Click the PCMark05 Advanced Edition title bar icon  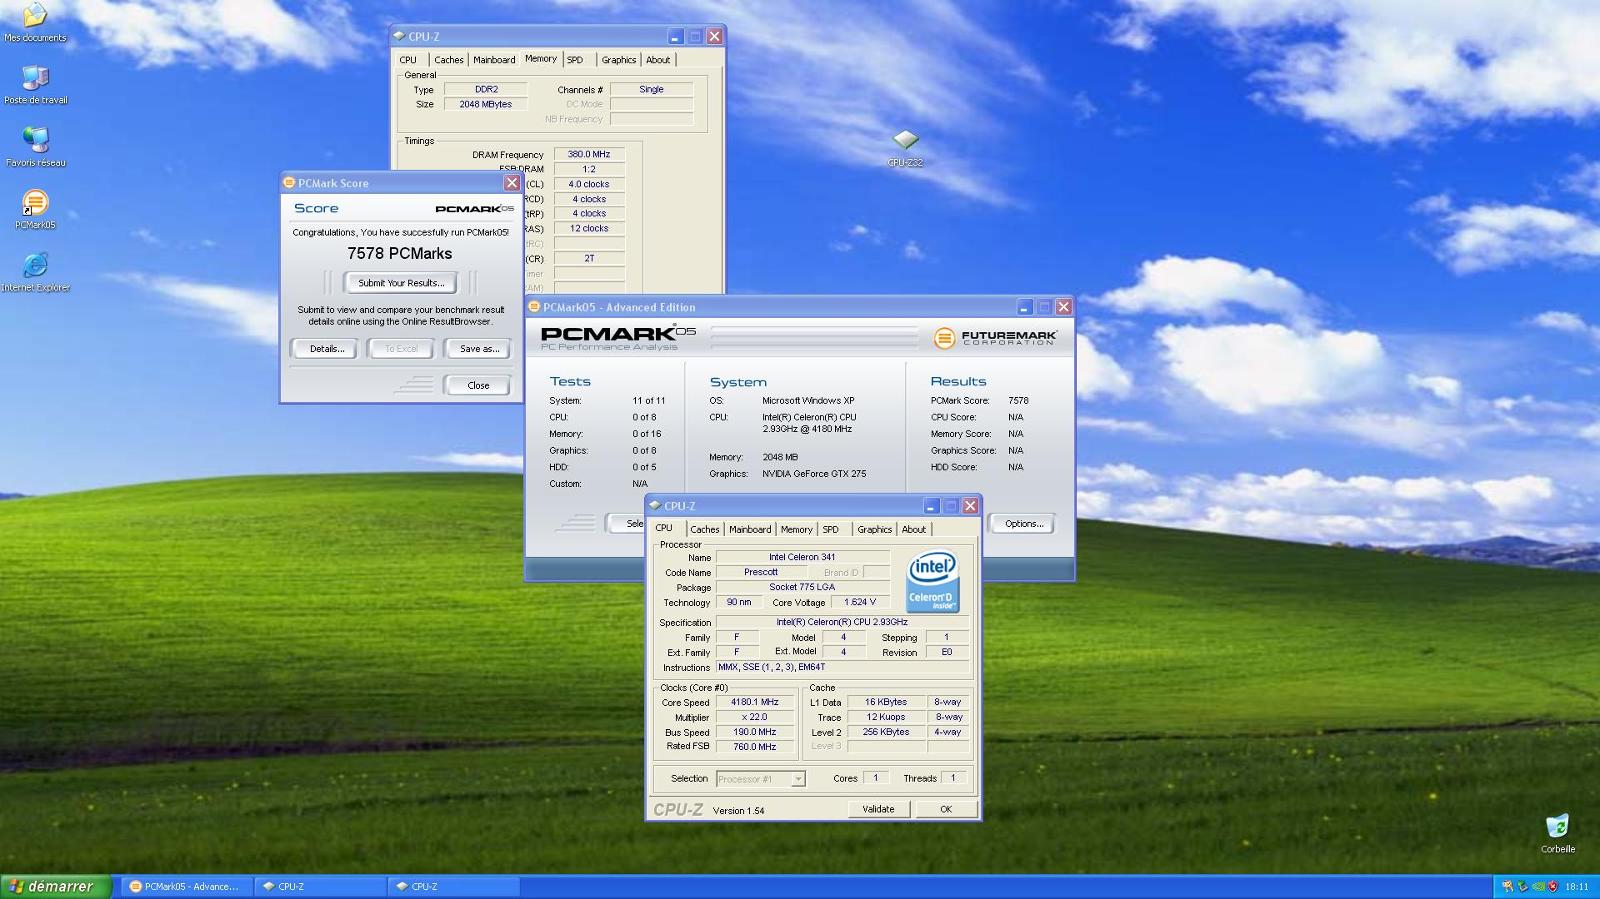click(x=534, y=307)
